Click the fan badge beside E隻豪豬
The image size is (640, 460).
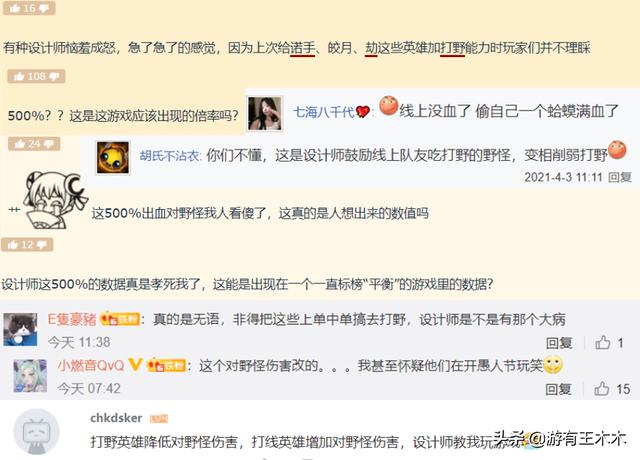pos(120,319)
